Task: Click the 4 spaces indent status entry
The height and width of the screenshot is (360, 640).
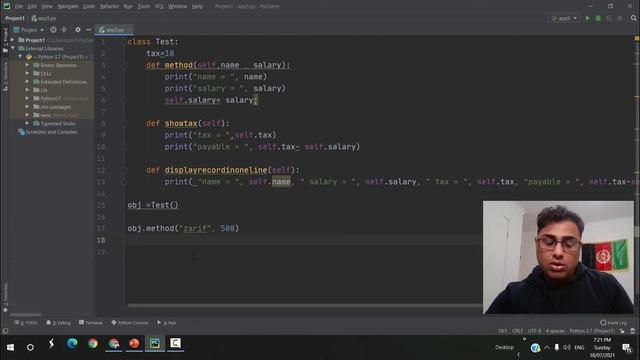Action: tap(555, 331)
